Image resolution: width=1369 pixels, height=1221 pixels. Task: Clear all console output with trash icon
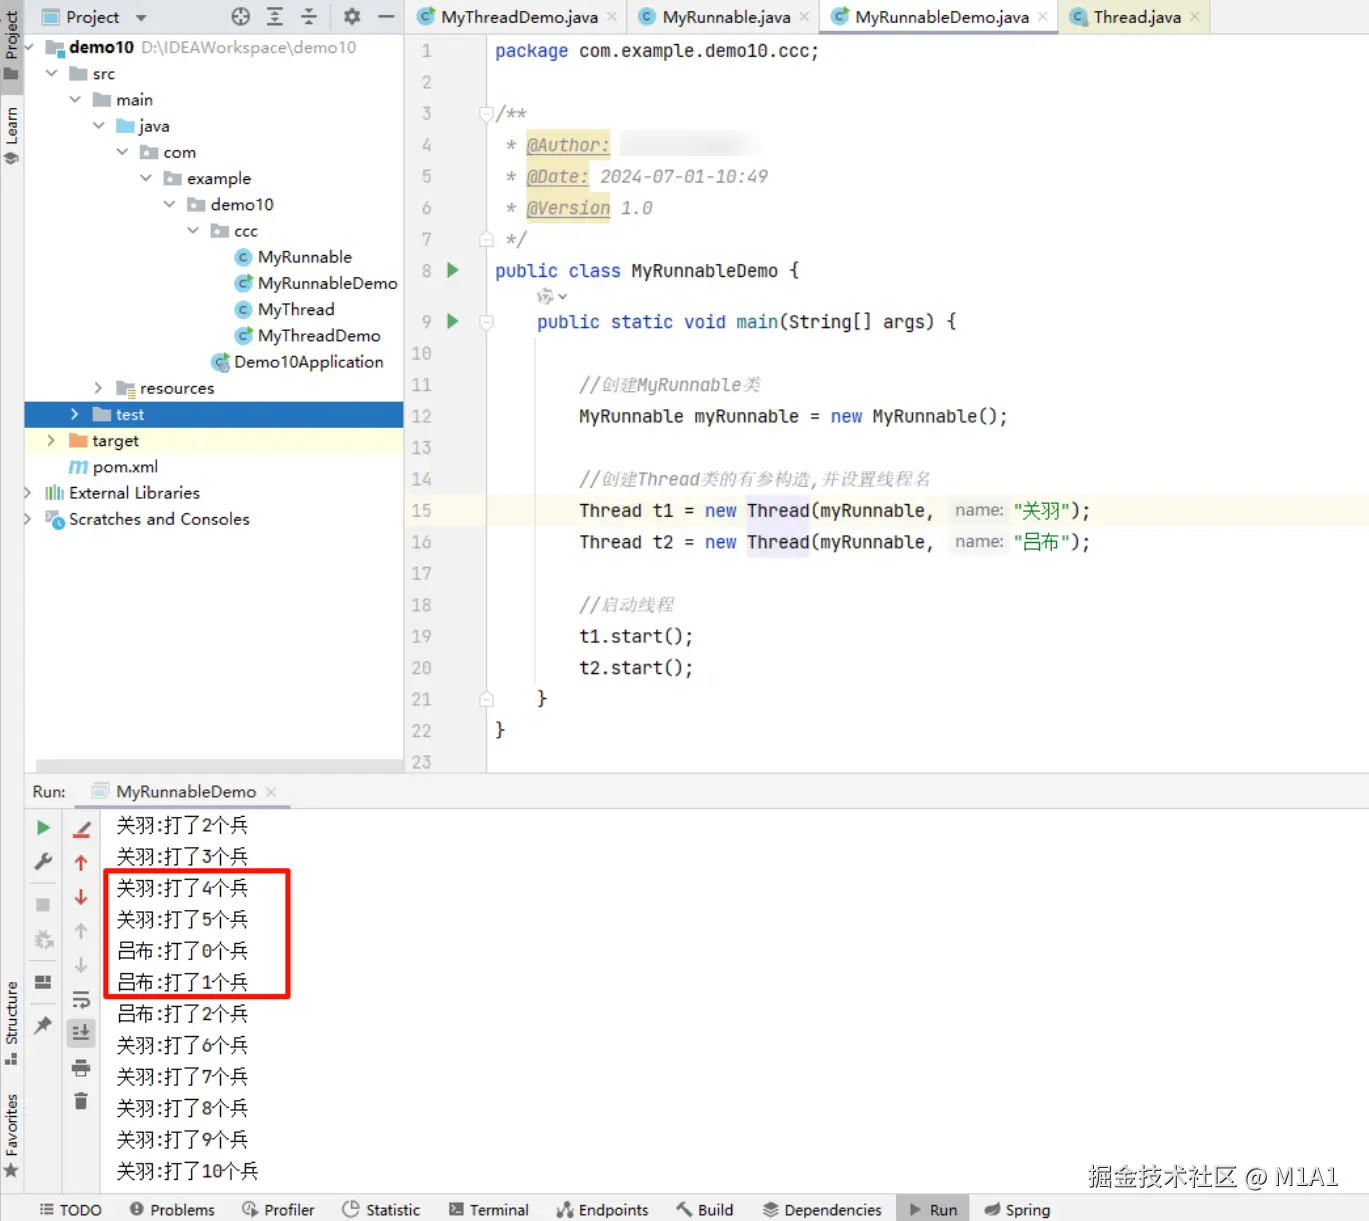click(x=81, y=1101)
